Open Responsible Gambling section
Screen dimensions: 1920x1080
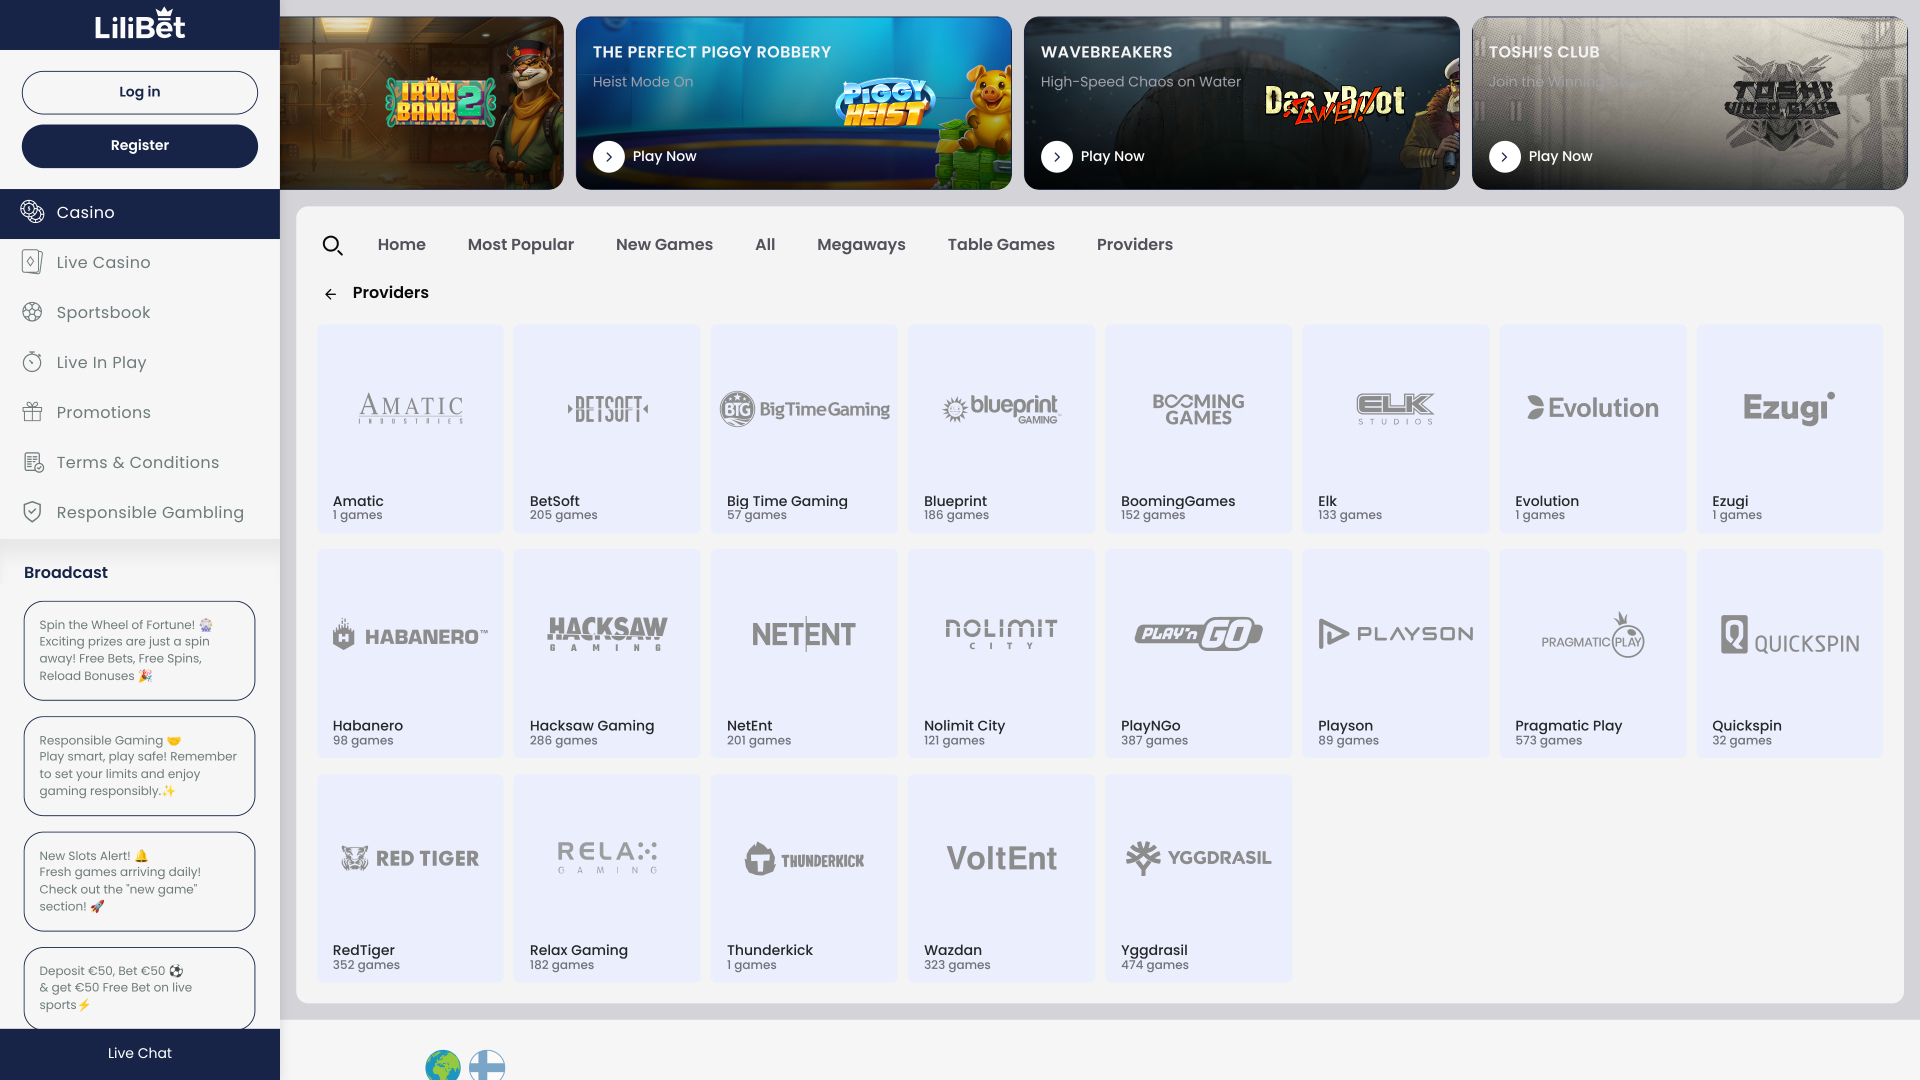point(32,511)
